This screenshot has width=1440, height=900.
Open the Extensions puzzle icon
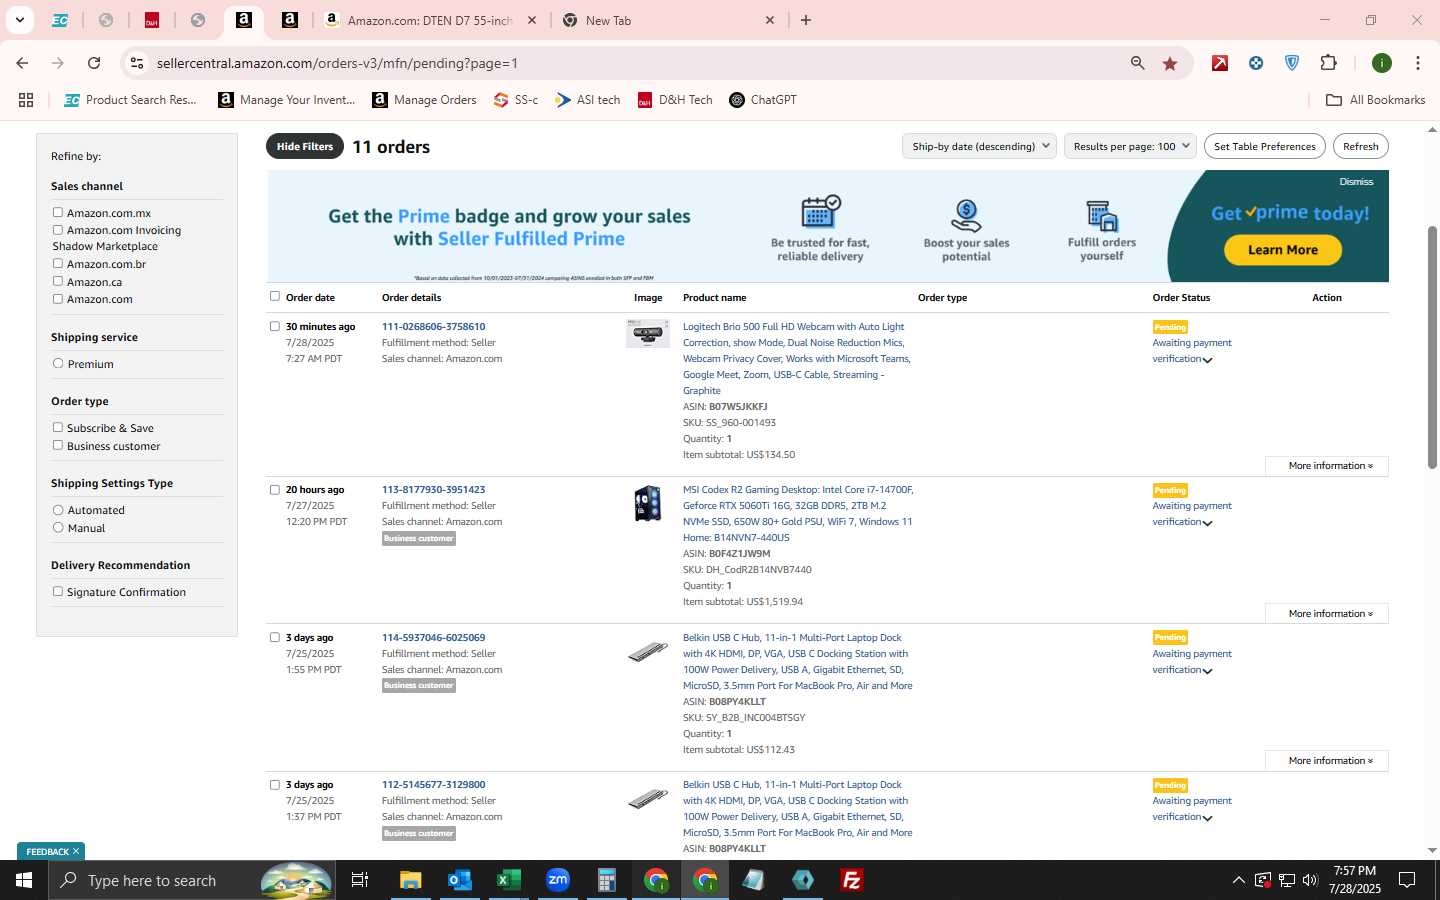1328,63
